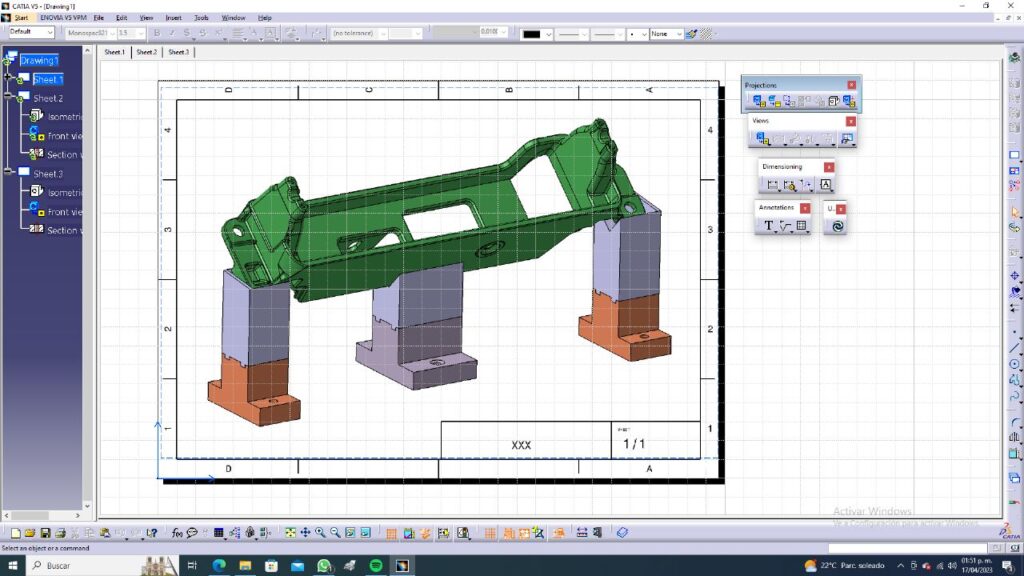Click the View Creation Wizard icon

point(847,138)
